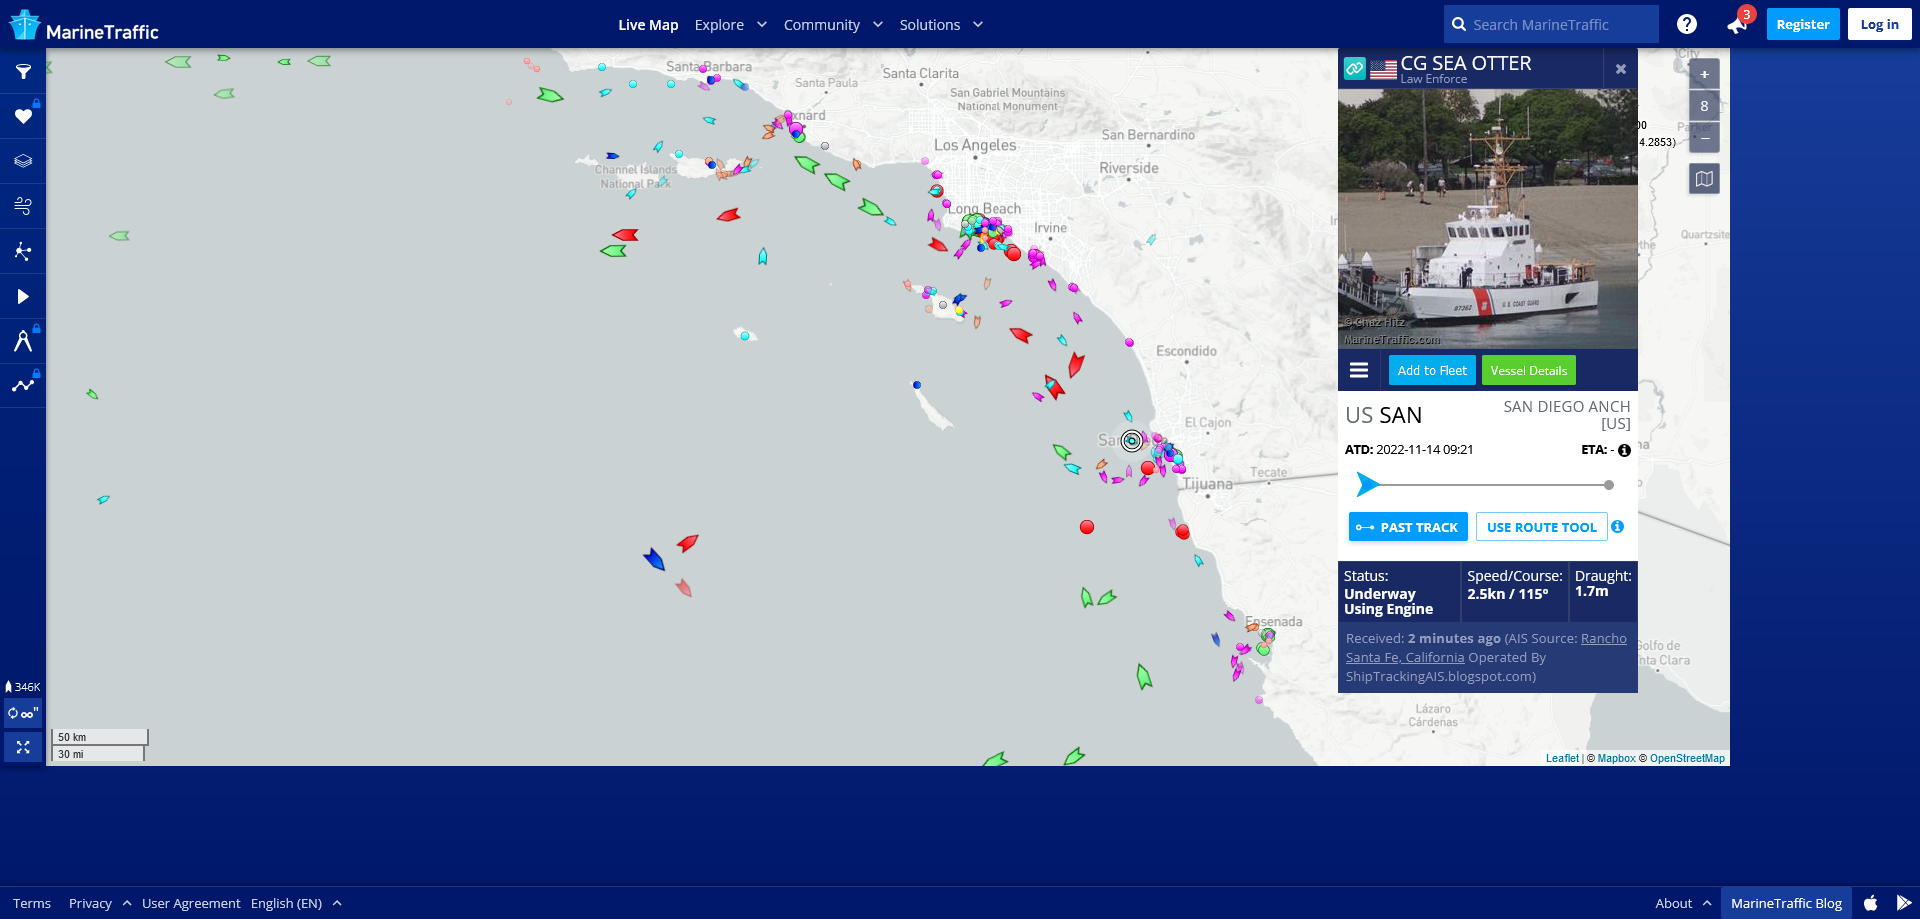Click the Register button
This screenshot has height=919, width=1920.
pos(1803,24)
